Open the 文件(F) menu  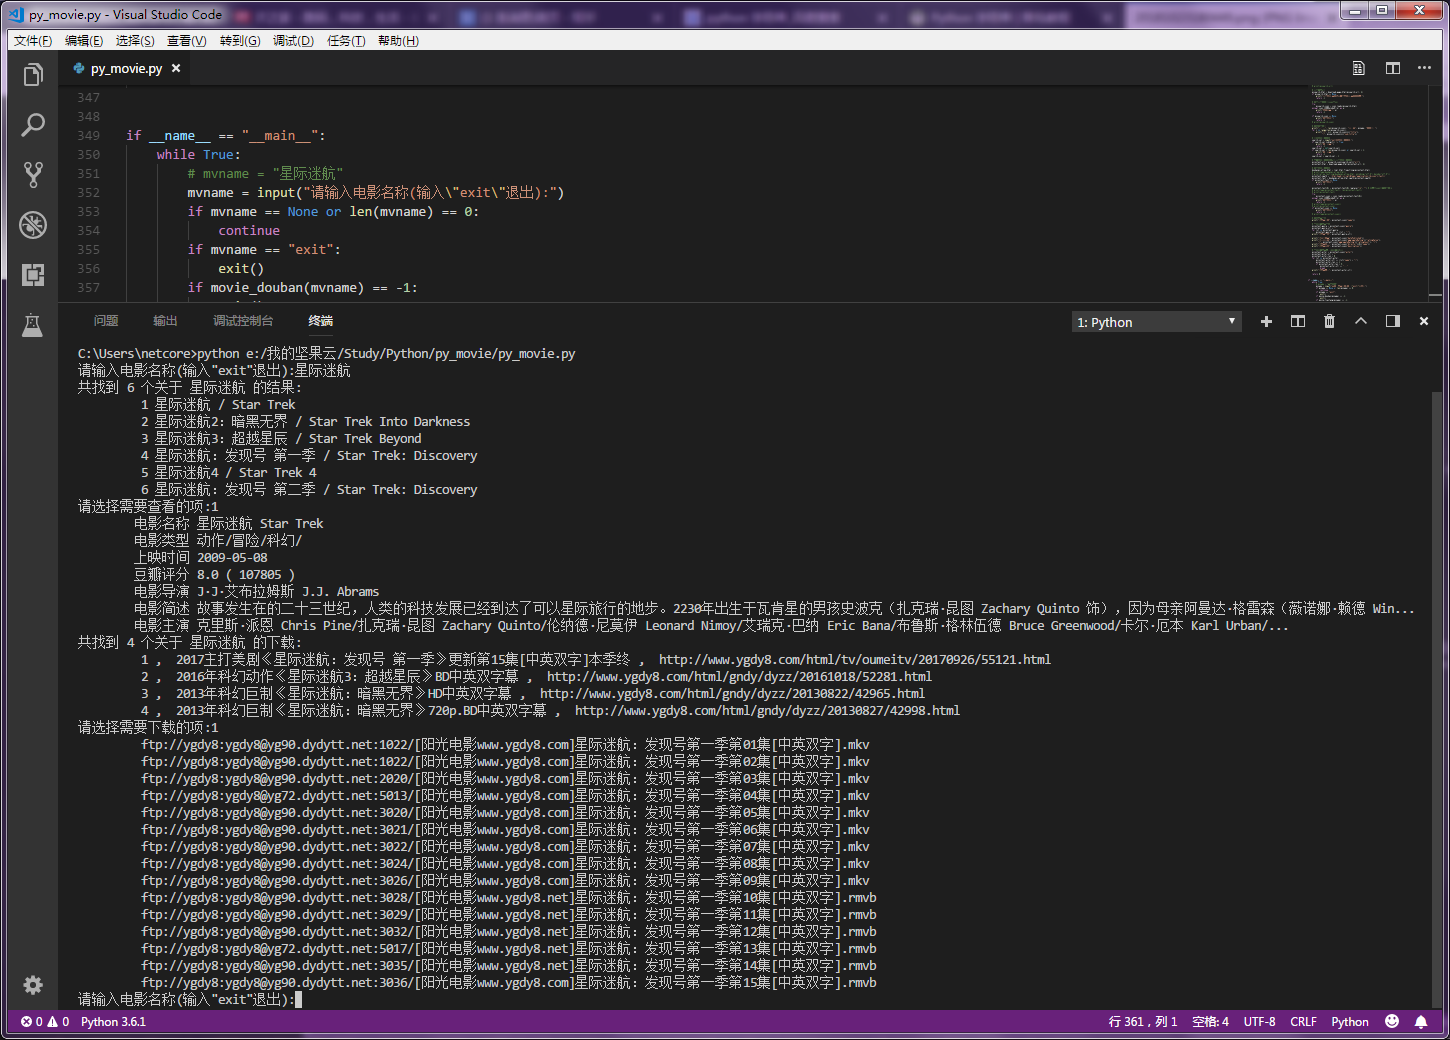click(x=33, y=41)
